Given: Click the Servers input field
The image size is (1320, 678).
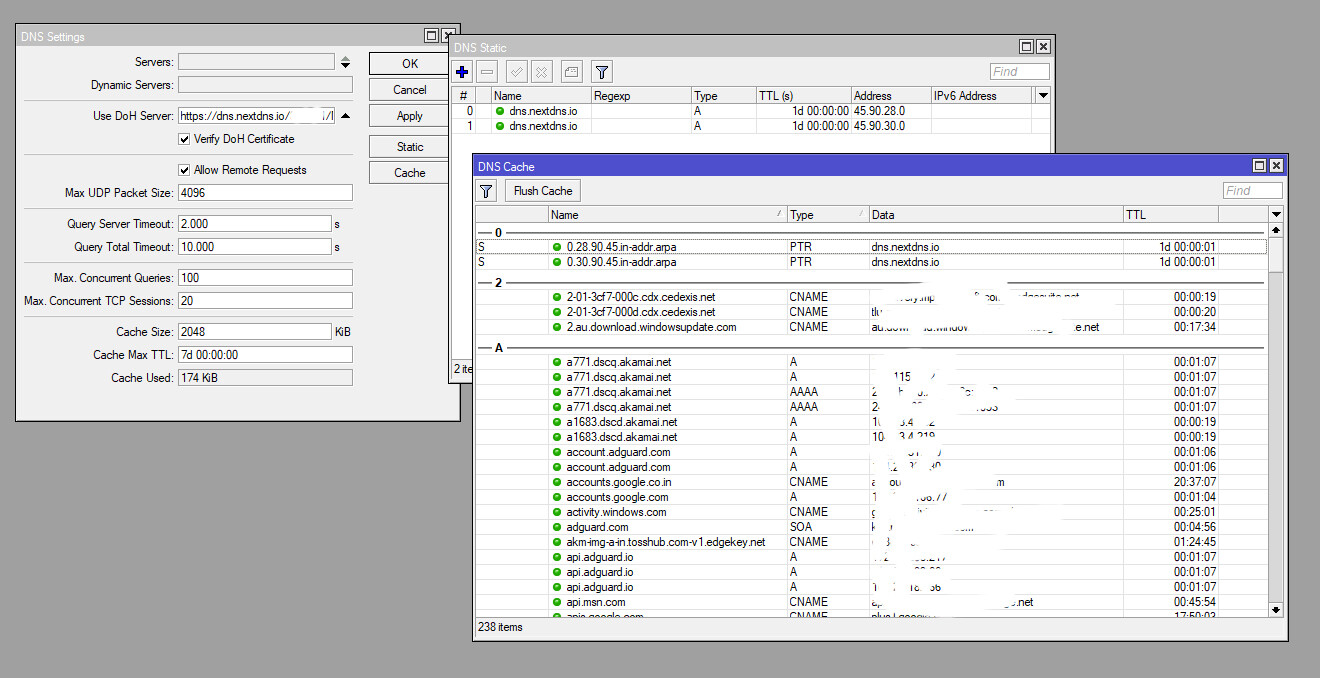Looking at the screenshot, I should [x=256, y=62].
